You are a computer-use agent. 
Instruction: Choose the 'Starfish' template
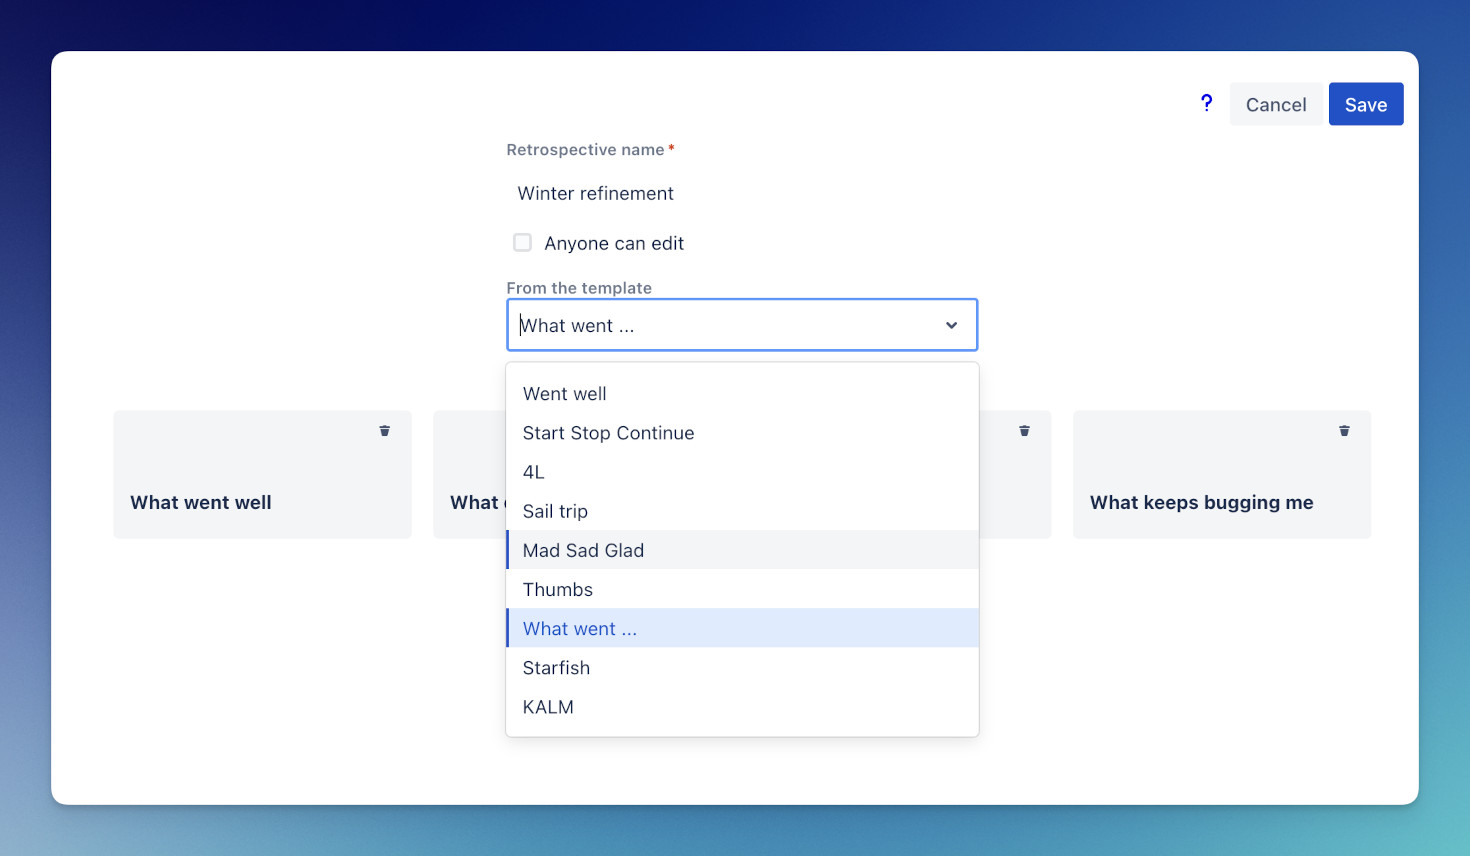[x=742, y=667]
